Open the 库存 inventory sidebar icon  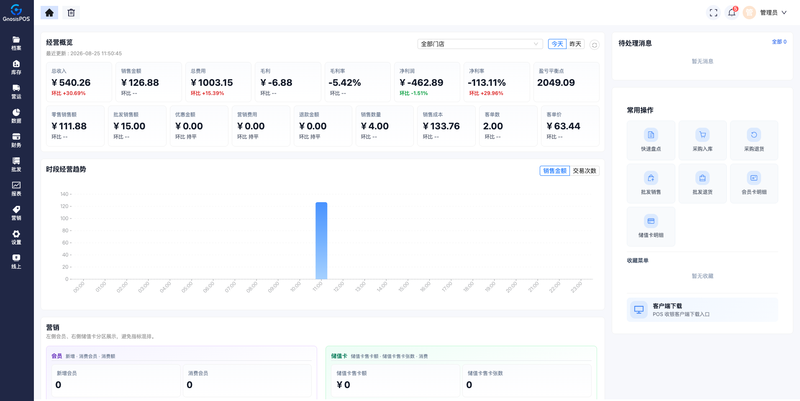click(16, 67)
